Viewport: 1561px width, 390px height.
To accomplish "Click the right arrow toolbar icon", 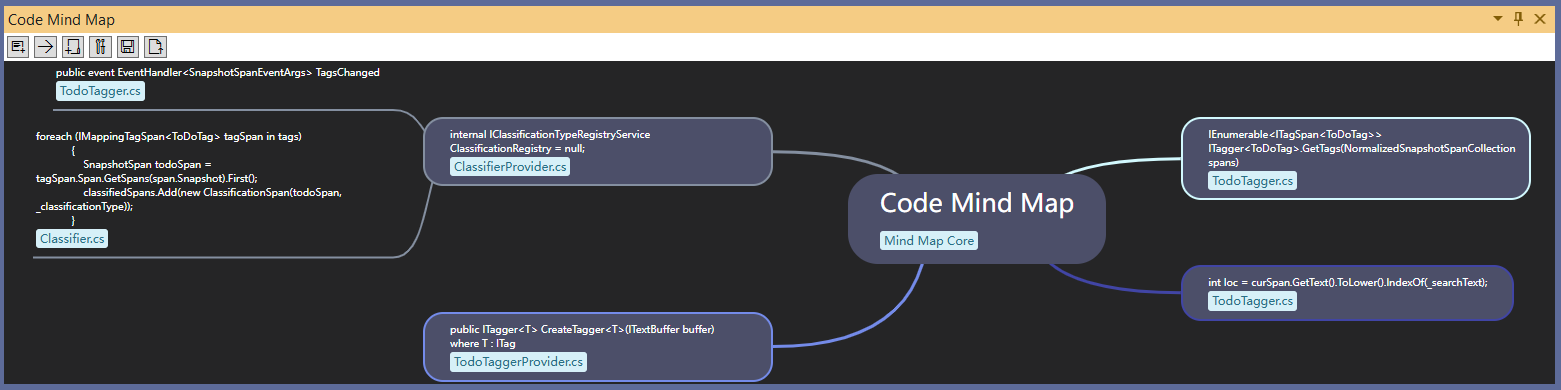I will pyautogui.click(x=45, y=46).
